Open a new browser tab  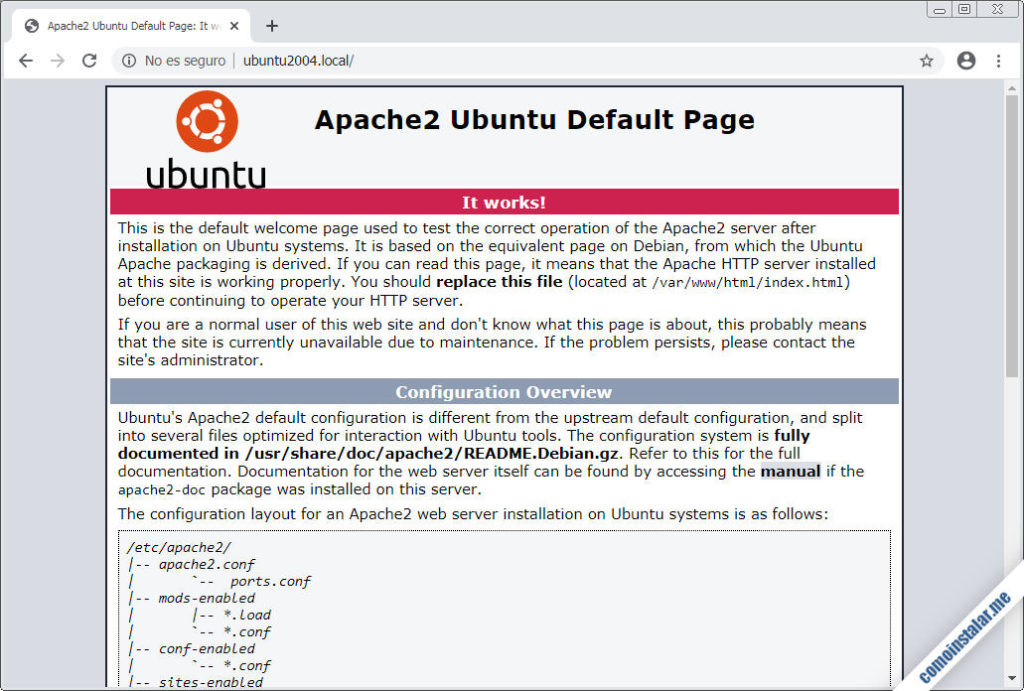(271, 26)
